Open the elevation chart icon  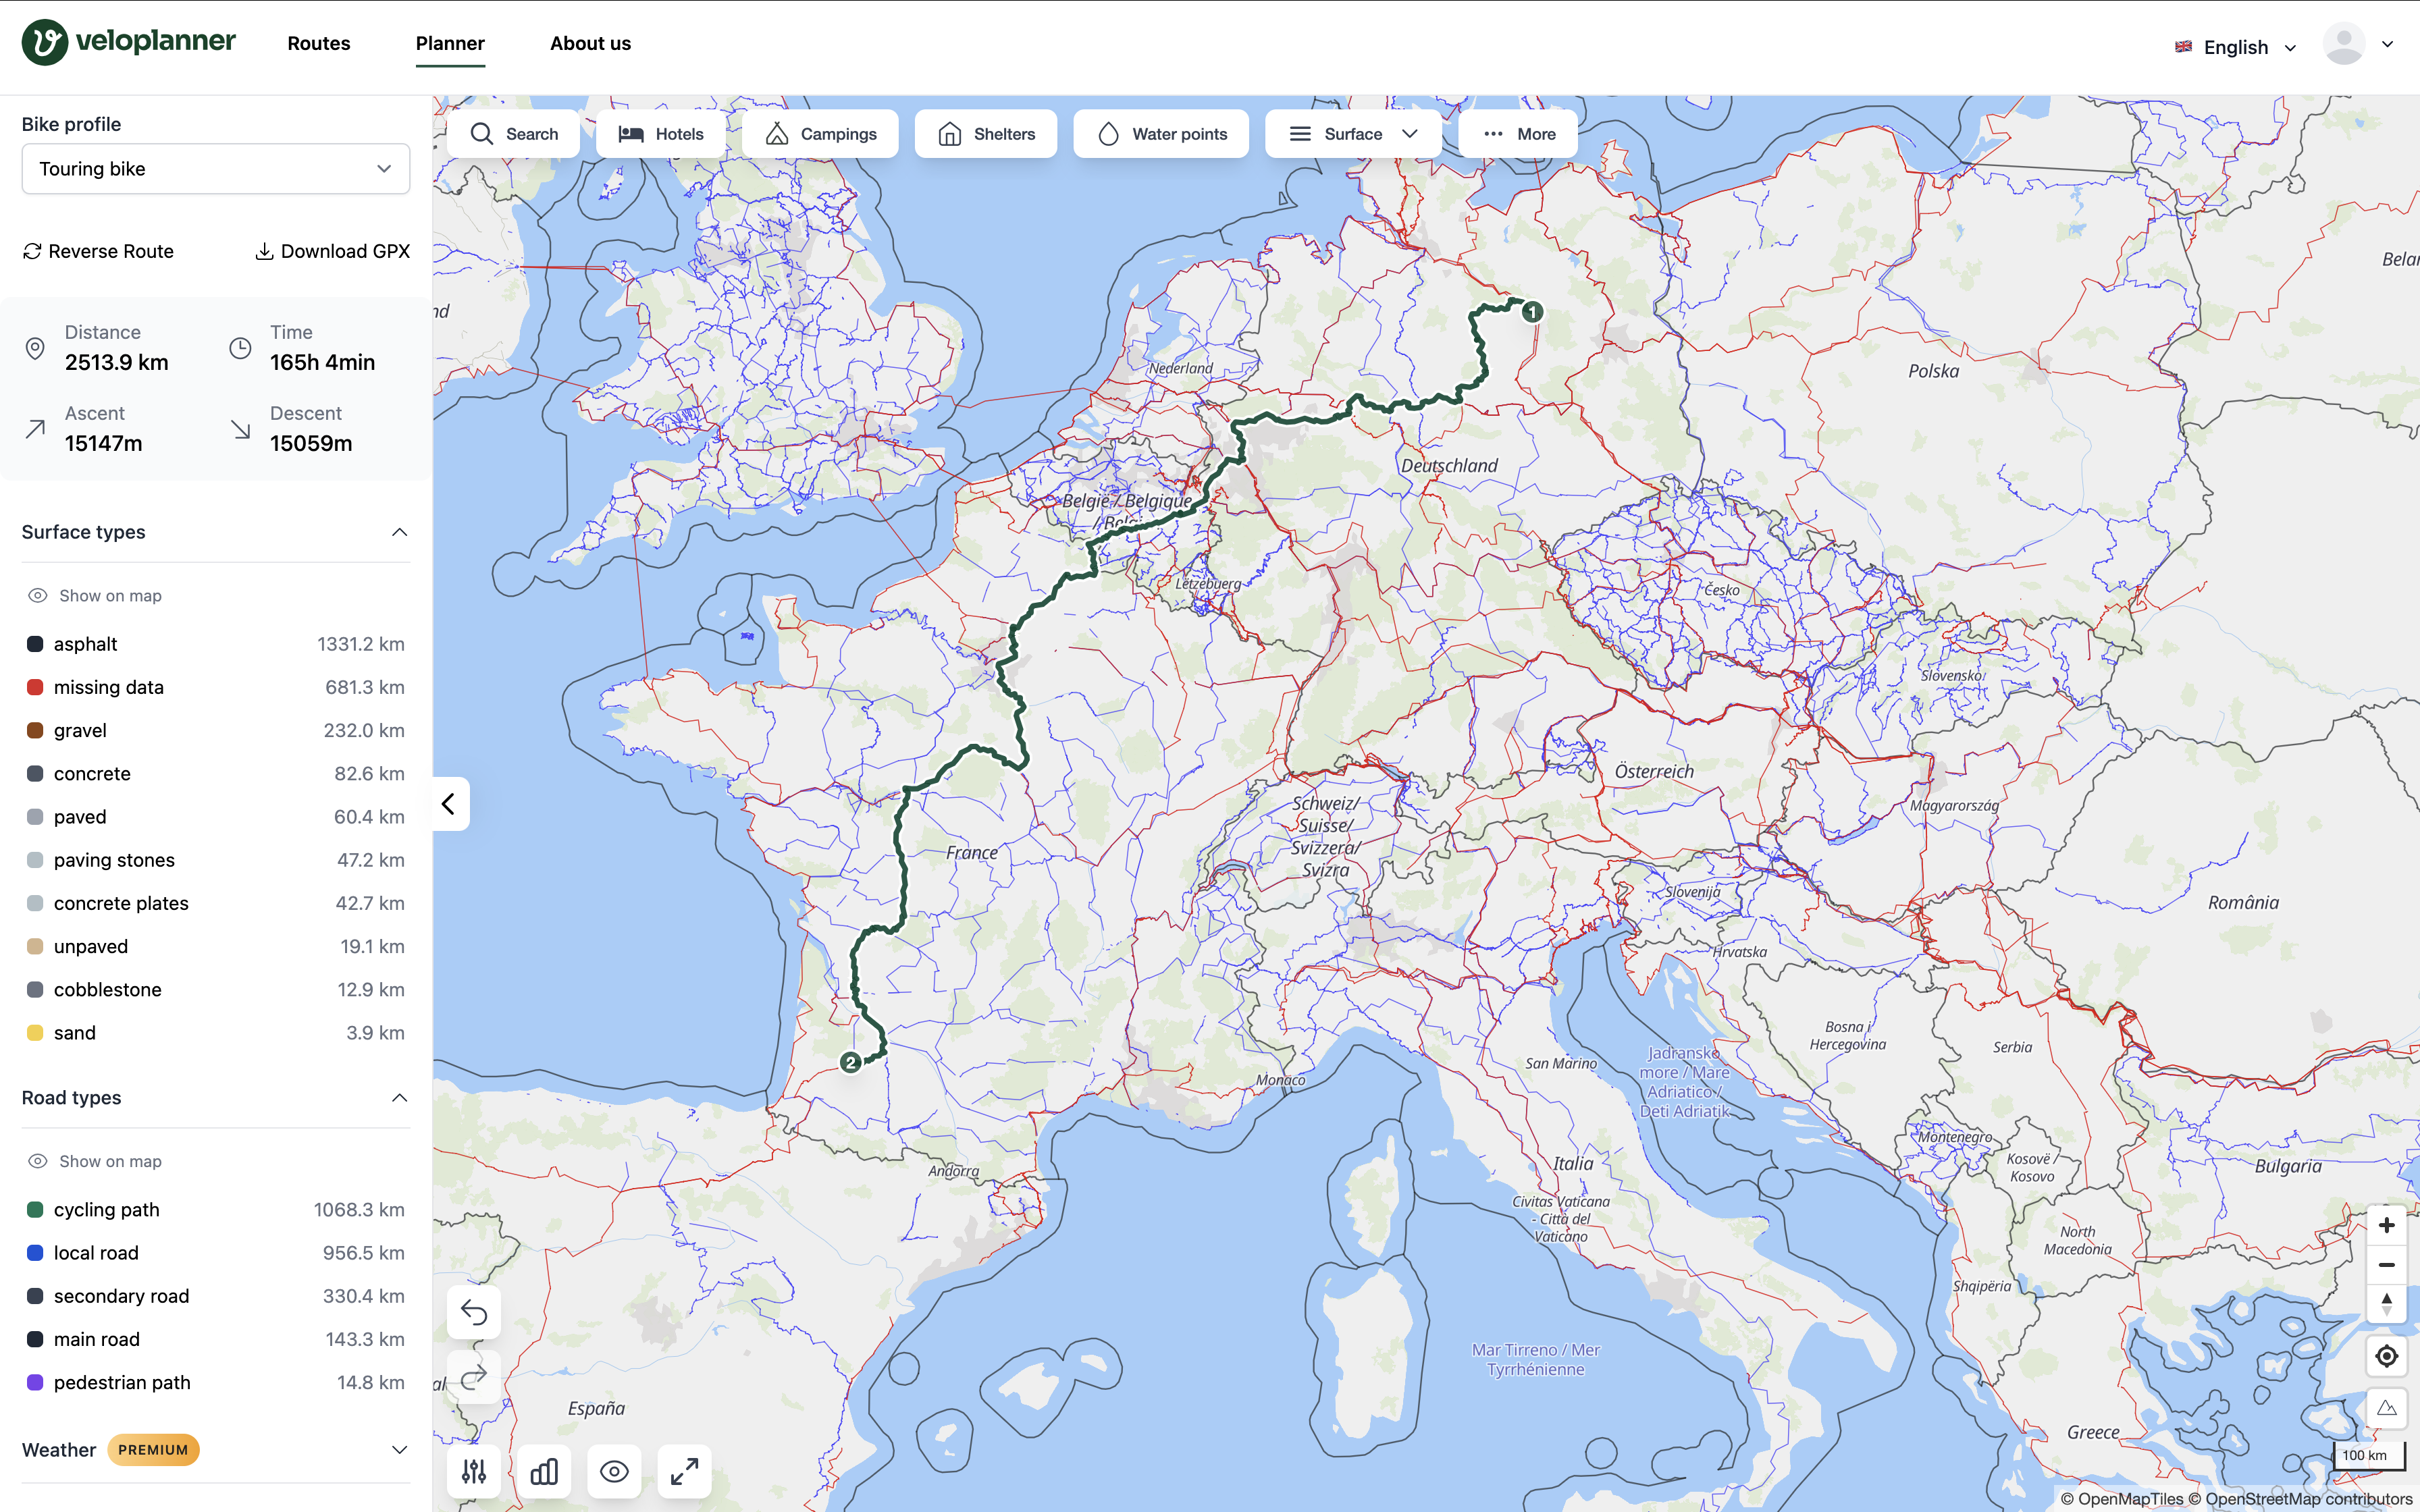point(544,1471)
